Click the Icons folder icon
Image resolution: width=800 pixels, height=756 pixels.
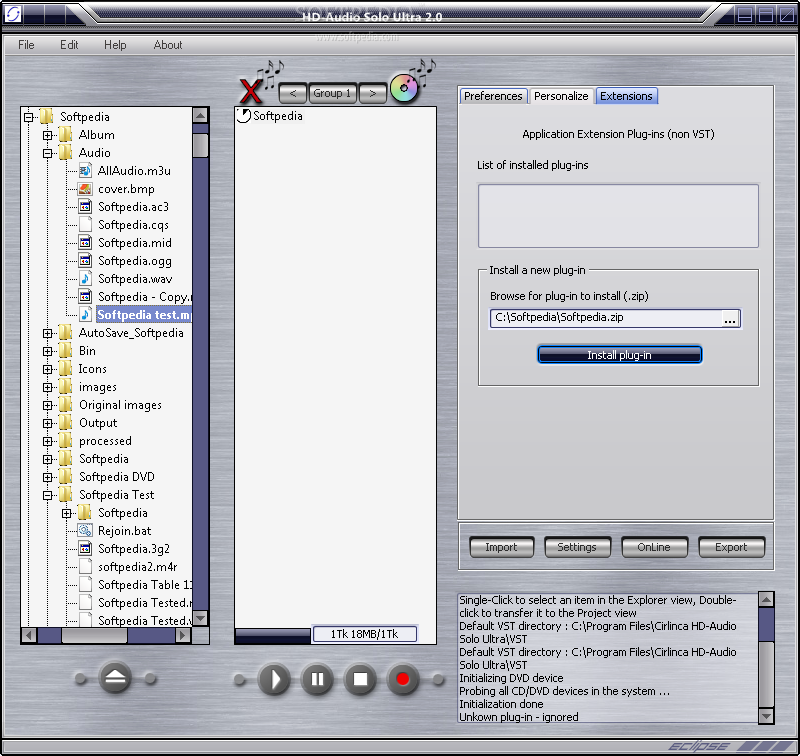tap(65, 369)
